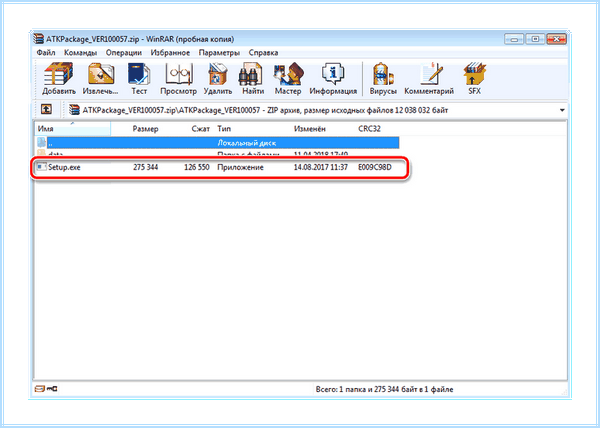Sort by the CRC32 column header
The height and width of the screenshot is (428, 600).
tap(370, 129)
